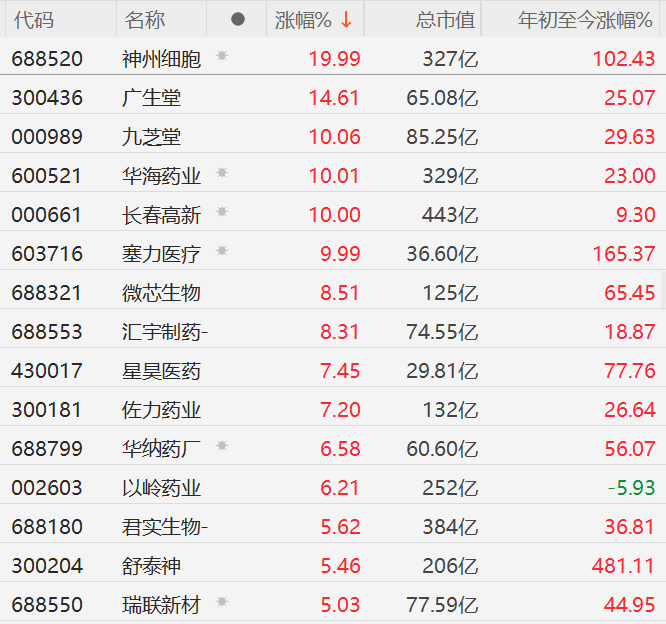Select stock code 688321
This screenshot has height=624, width=666.
click(x=47, y=293)
